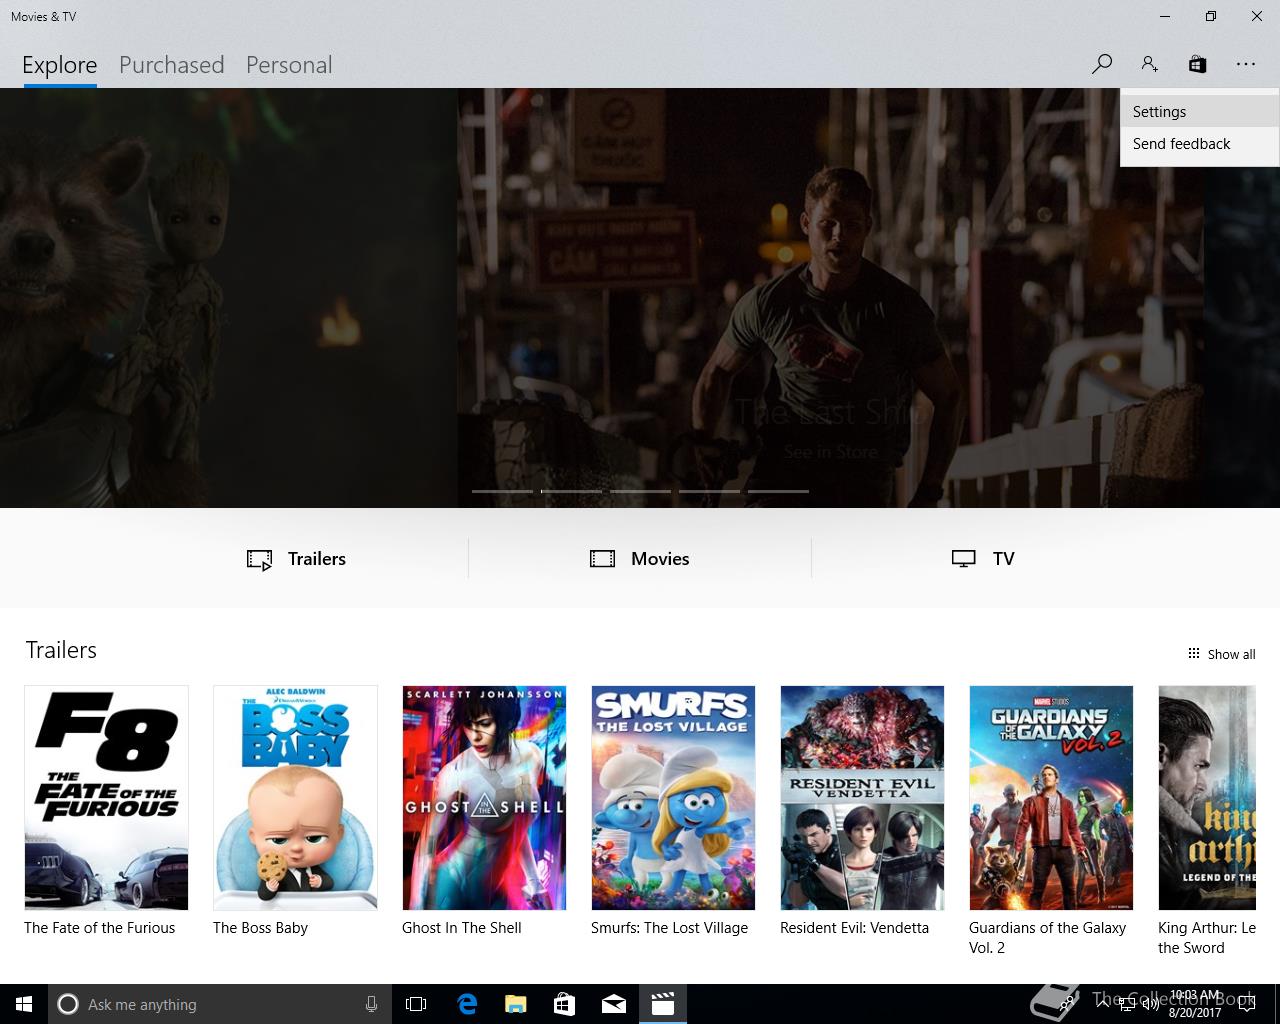Open the Movies category button
The width and height of the screenshot is (1280, 1024).
pyautogui.click(x=640, y=559)
